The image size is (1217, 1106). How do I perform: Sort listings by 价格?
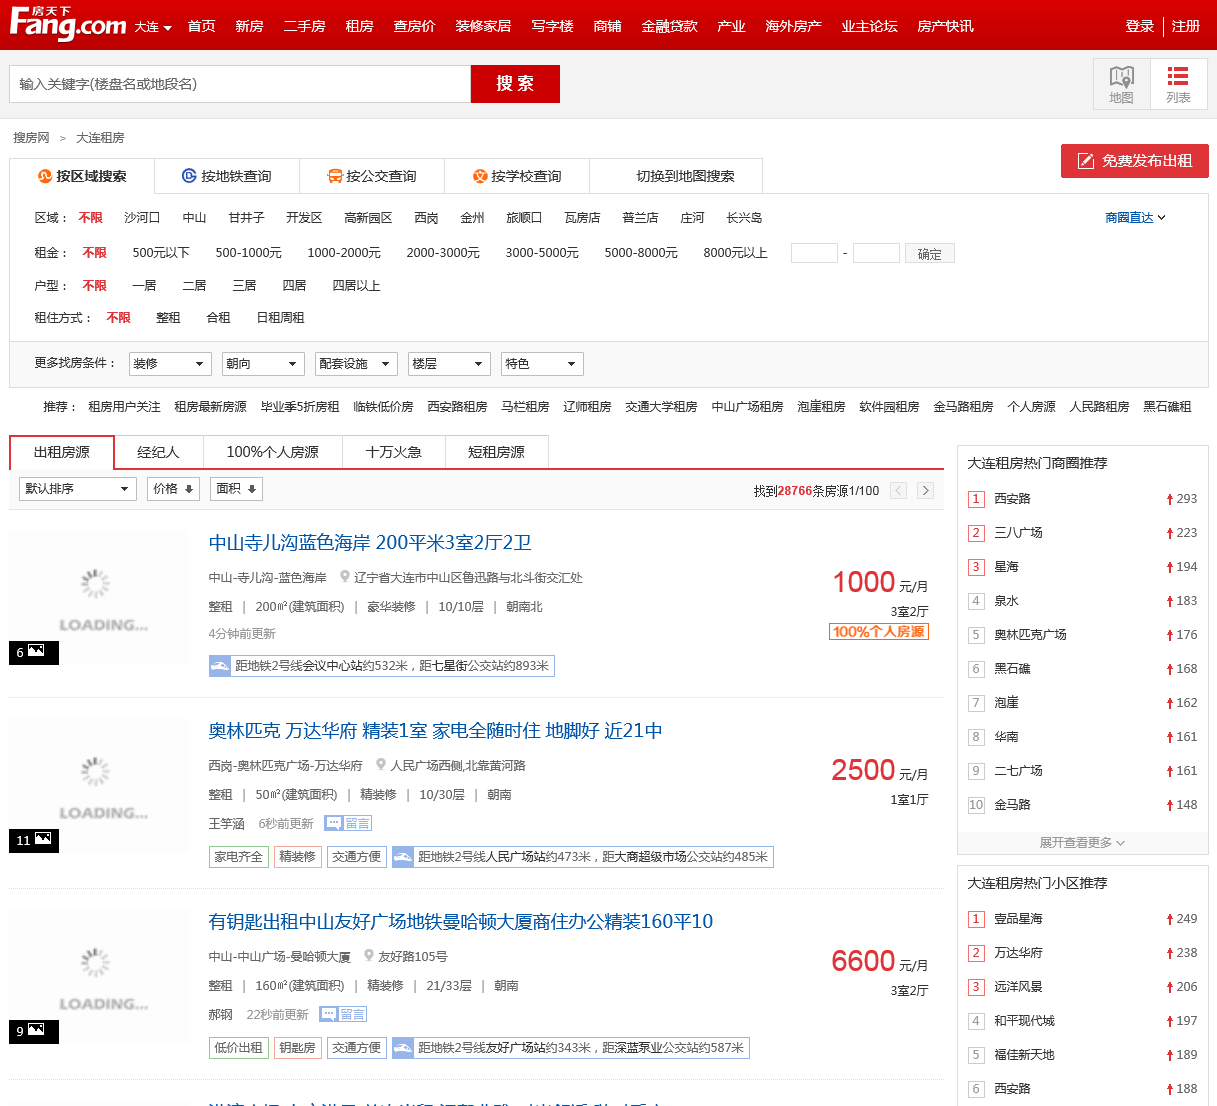173,489
